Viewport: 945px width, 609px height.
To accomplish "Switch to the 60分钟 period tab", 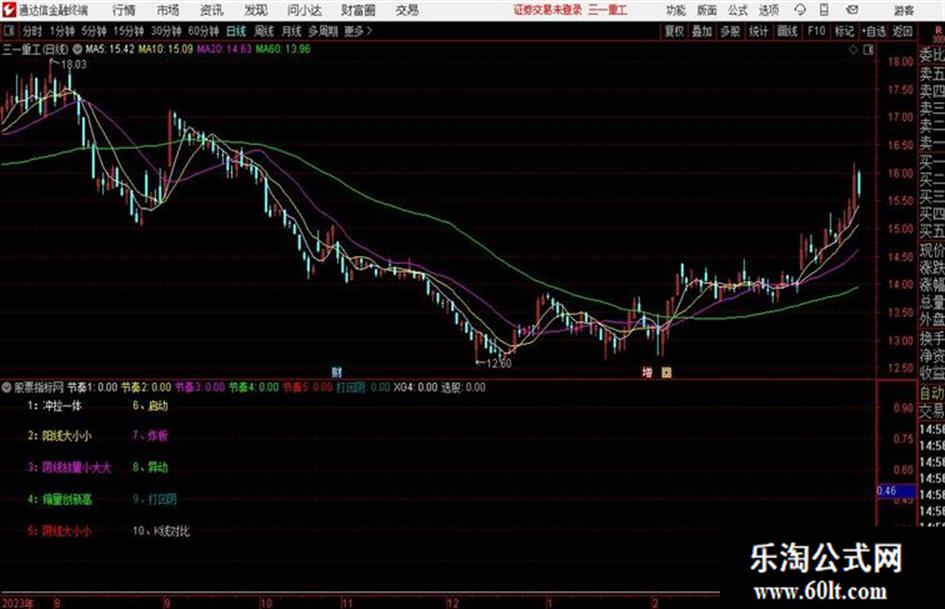I will tap(203, 31).
